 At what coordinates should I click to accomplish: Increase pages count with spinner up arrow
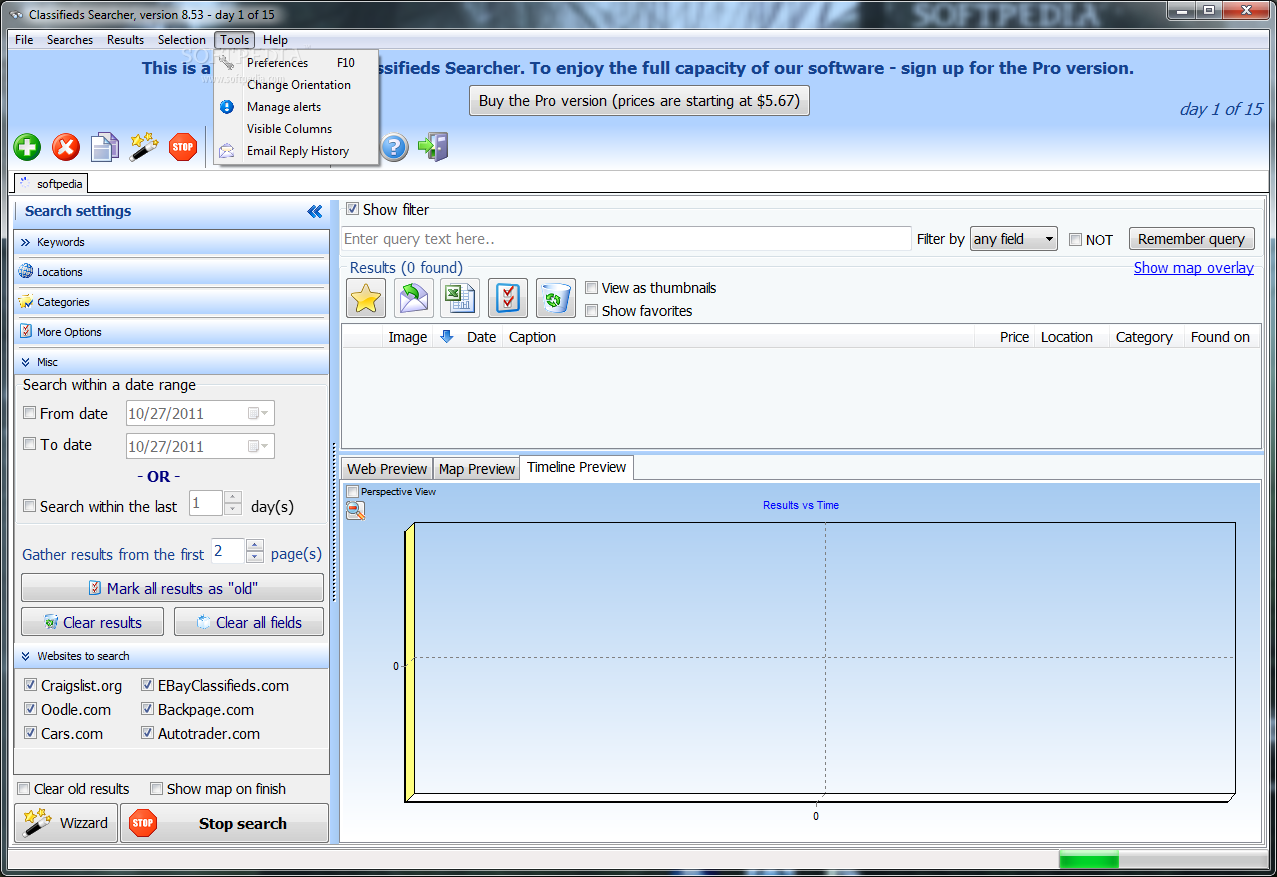click(254, 545)
